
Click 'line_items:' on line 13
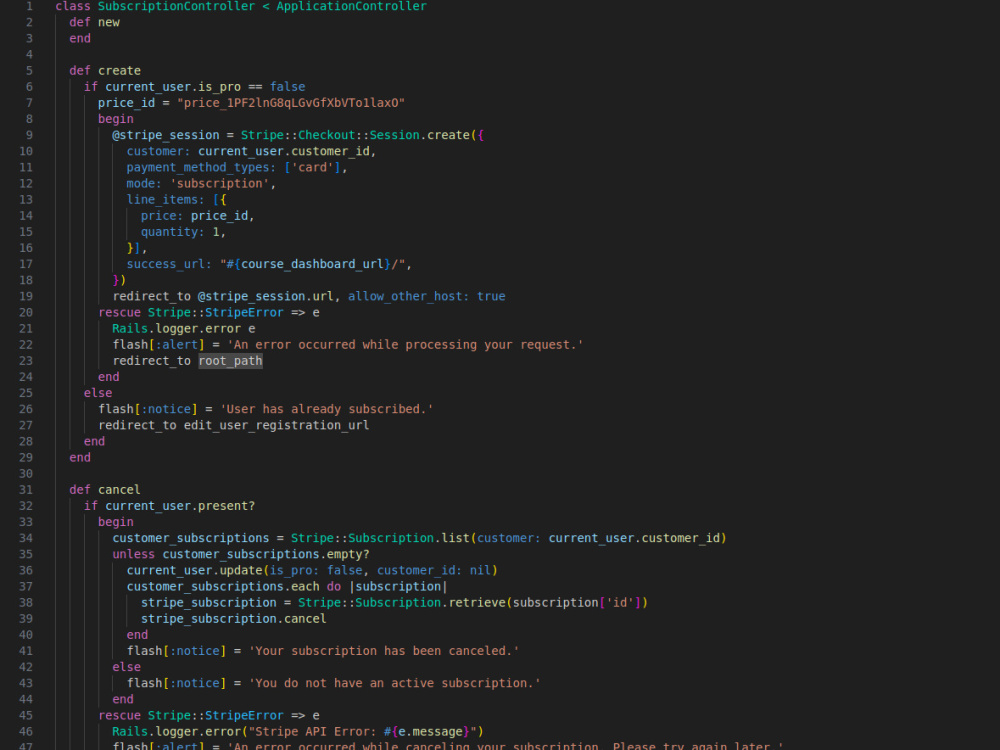(165, 200)
